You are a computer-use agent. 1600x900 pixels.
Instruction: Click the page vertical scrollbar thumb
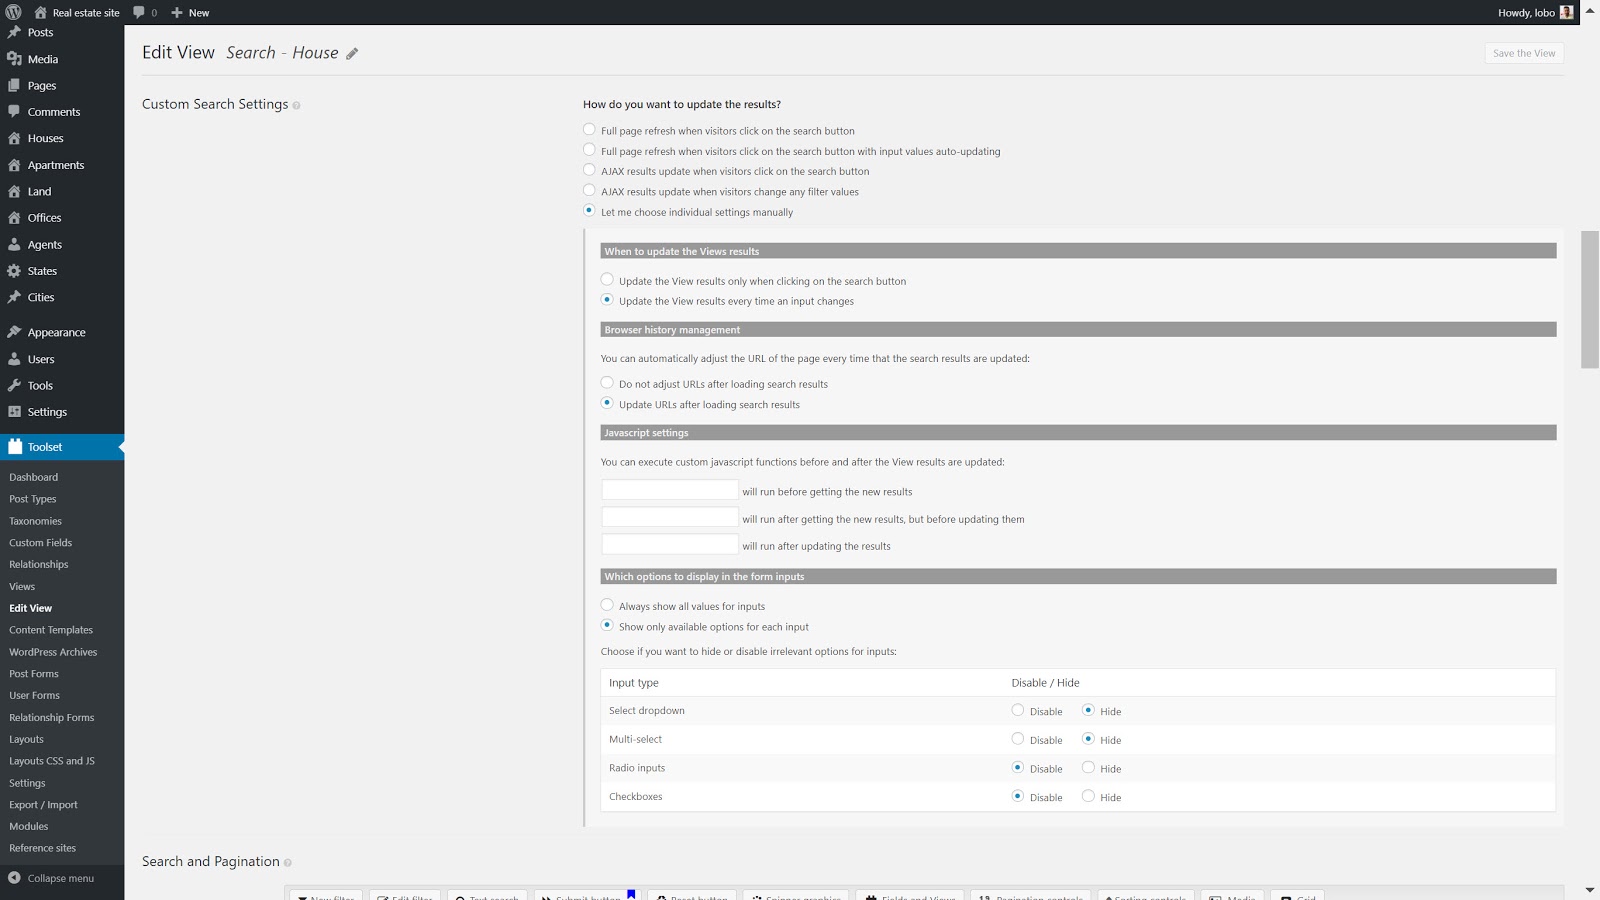pyautogui.click(x=1589, y=300)
